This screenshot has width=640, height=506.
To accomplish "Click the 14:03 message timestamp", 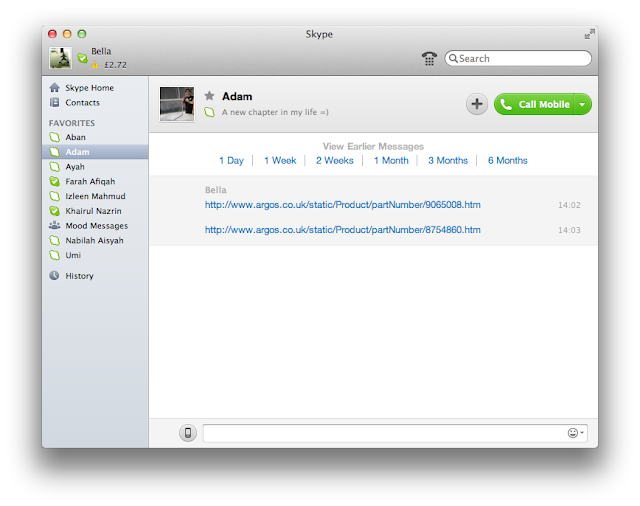I will point(569,230).
